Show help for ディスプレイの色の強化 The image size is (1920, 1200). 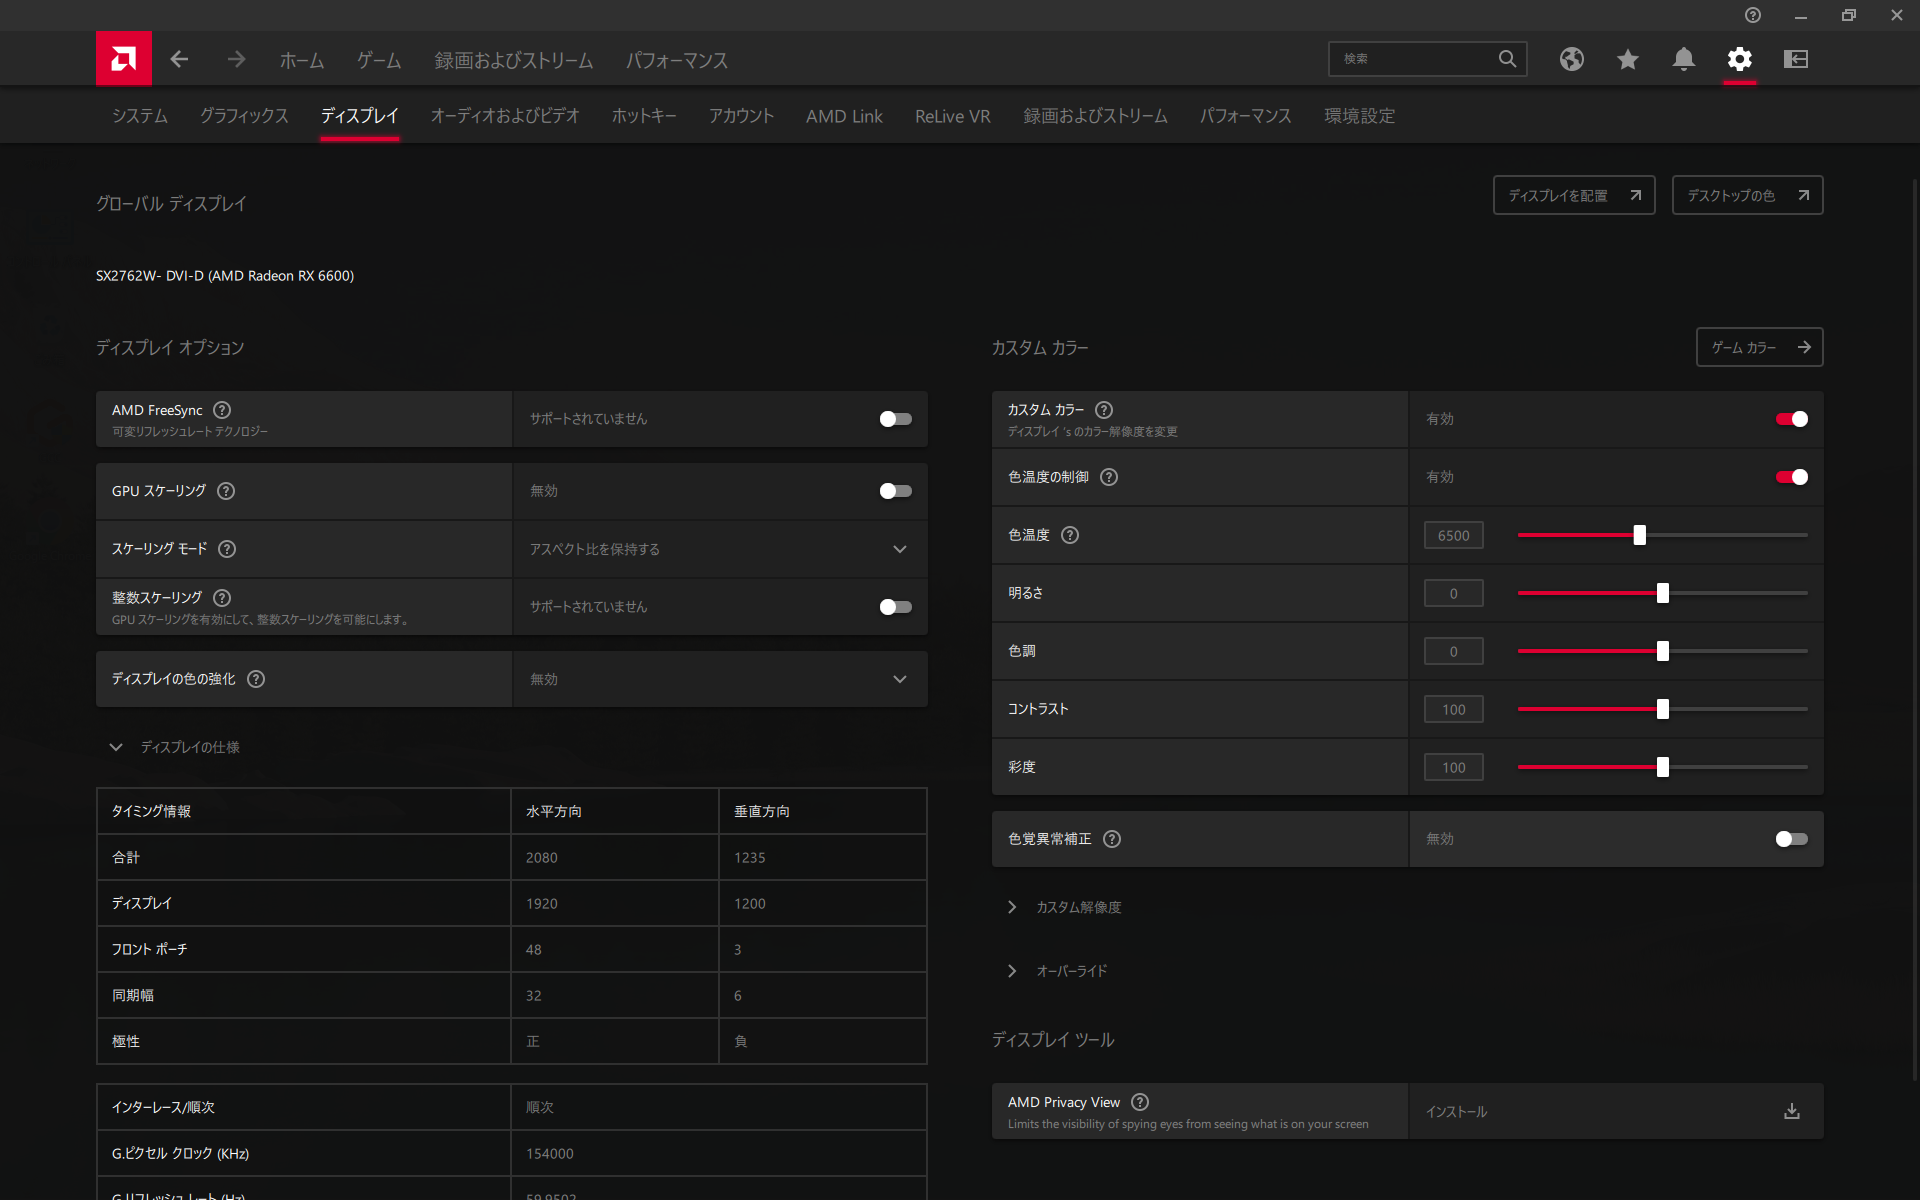point(256,679)
